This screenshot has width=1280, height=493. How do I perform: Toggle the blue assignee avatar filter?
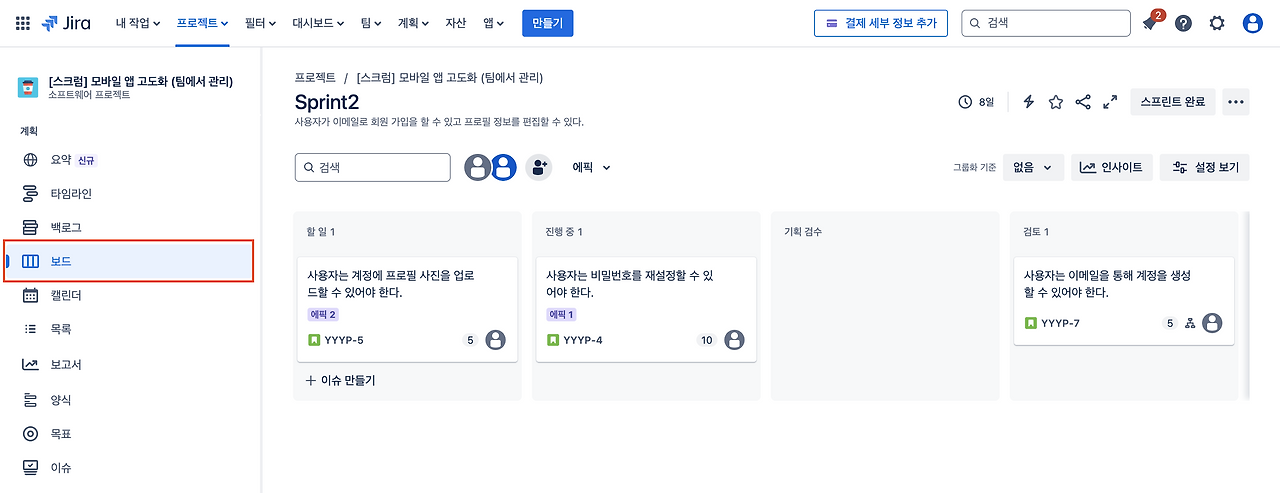[x=504, y=167]
